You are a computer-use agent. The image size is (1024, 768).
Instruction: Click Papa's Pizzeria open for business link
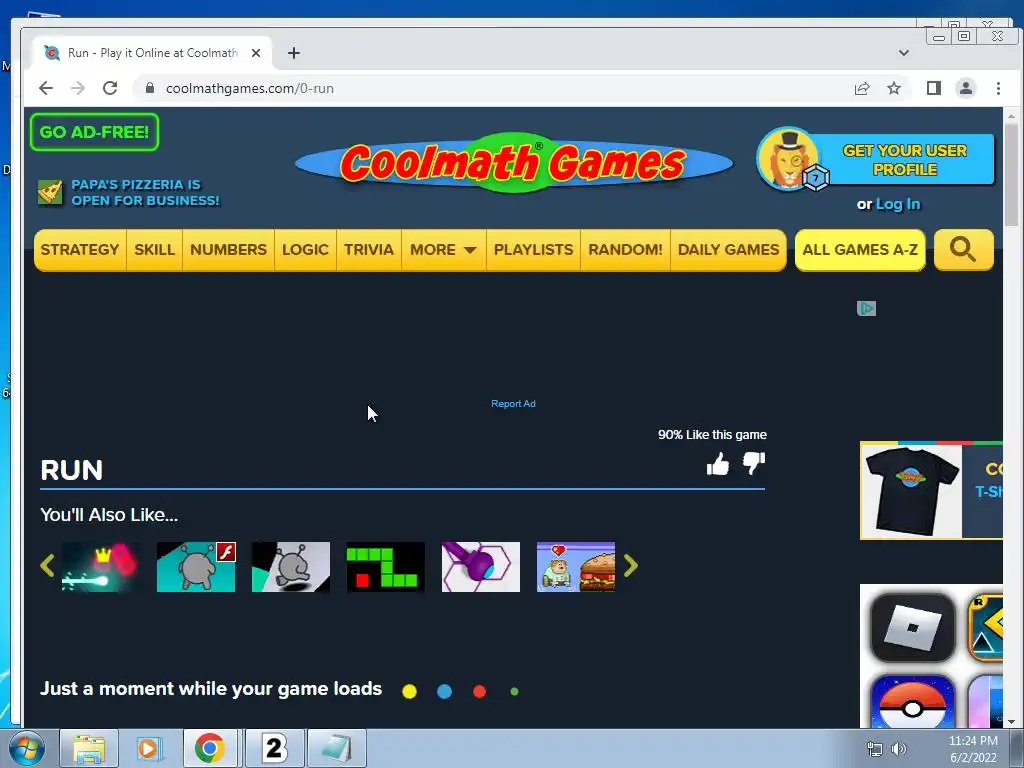click(145, 193)
